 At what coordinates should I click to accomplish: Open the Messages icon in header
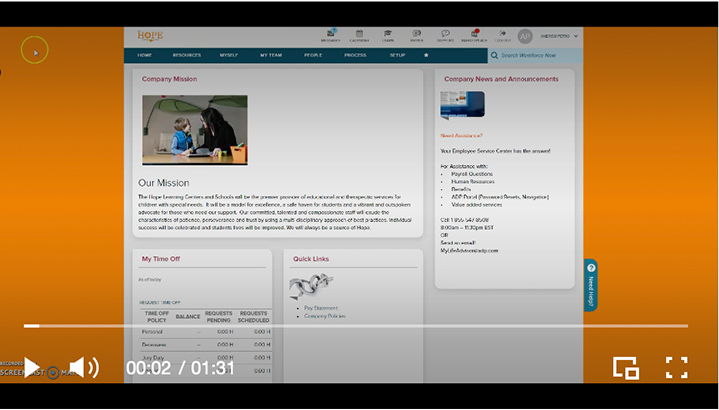(330, 35)
